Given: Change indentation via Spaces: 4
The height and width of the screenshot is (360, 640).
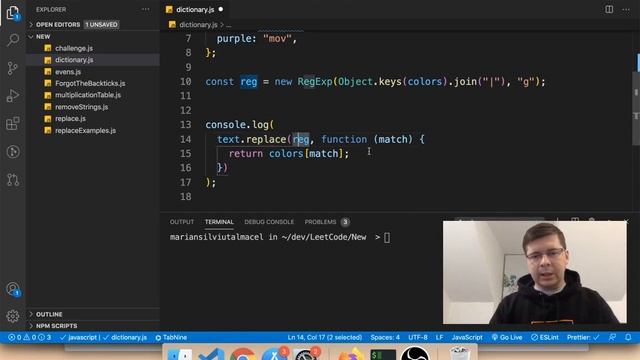Looking at the screenshot, I should (385, 338).
